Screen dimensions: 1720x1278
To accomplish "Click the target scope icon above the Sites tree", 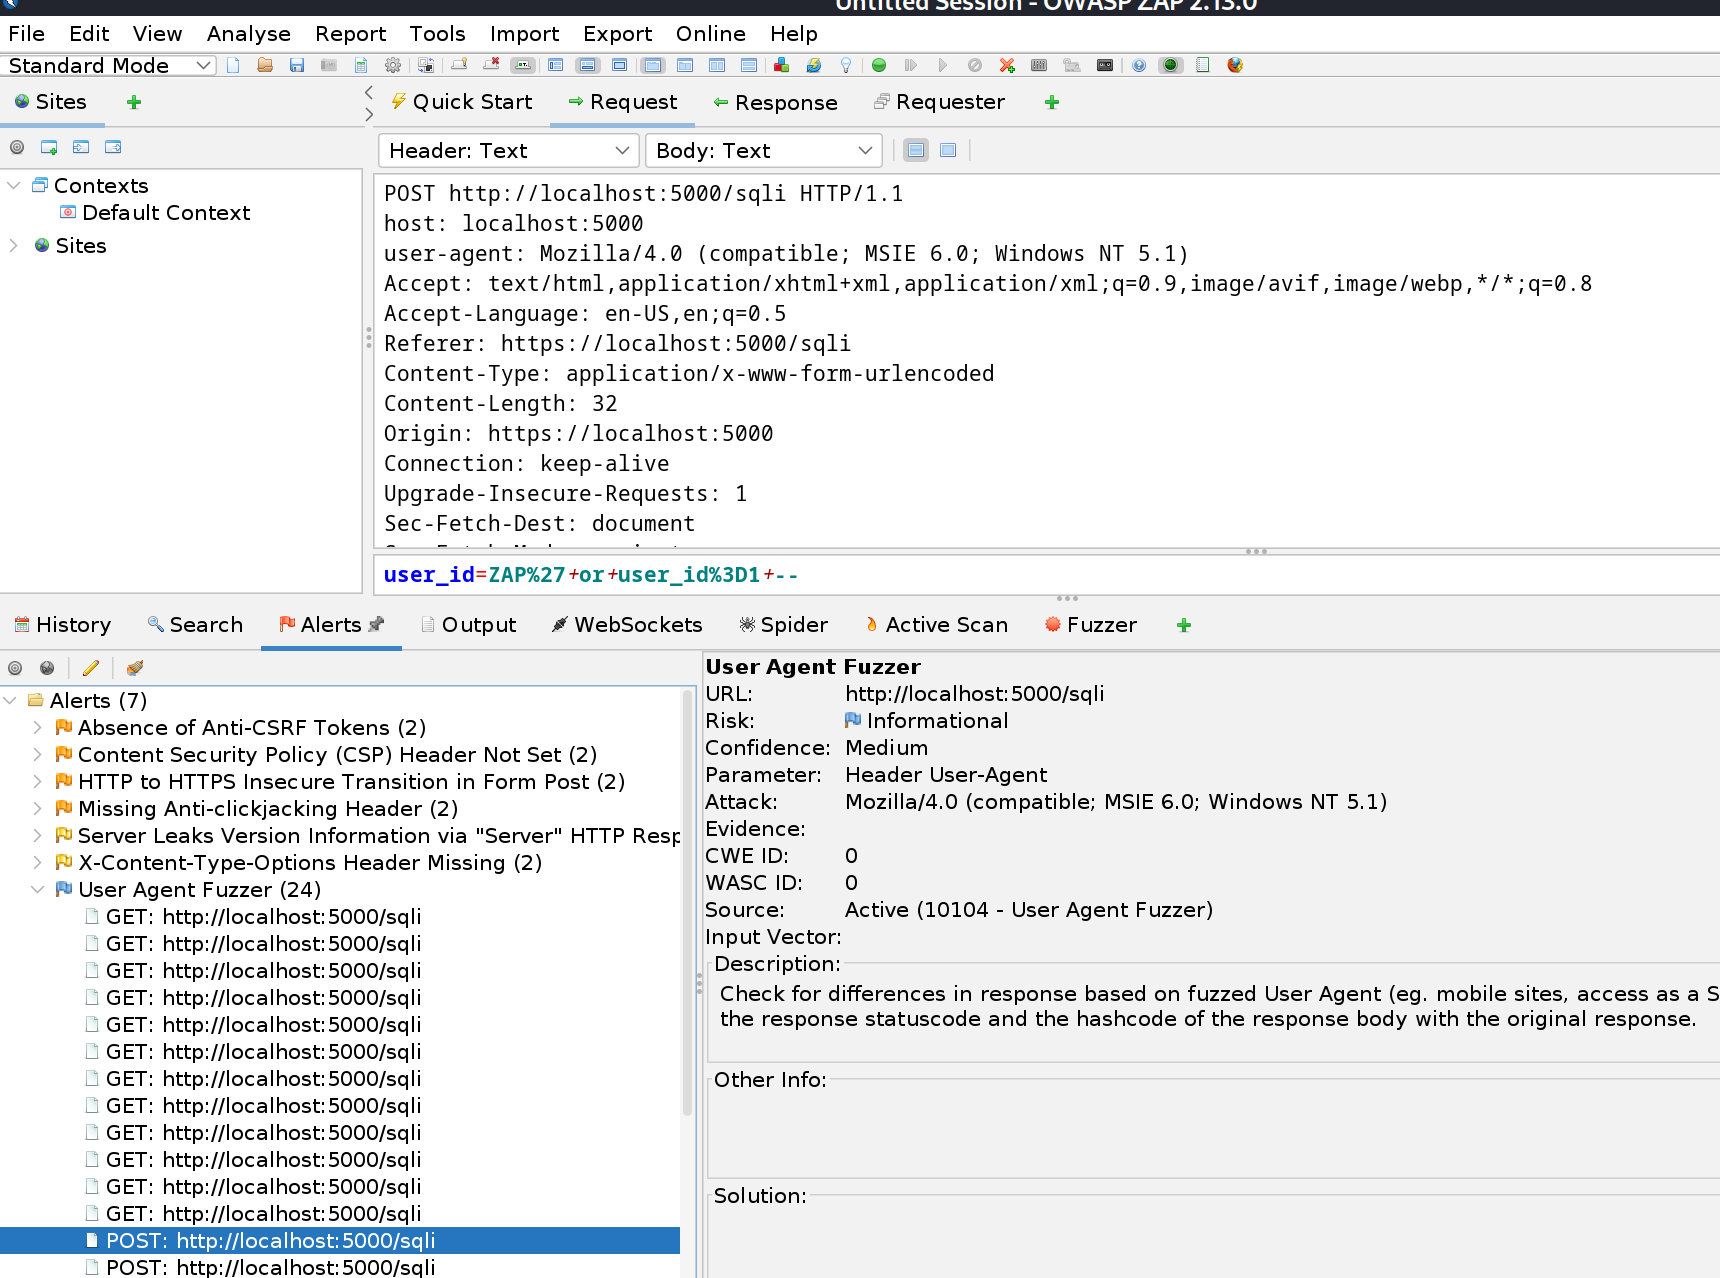I will [x=17, y=147].
